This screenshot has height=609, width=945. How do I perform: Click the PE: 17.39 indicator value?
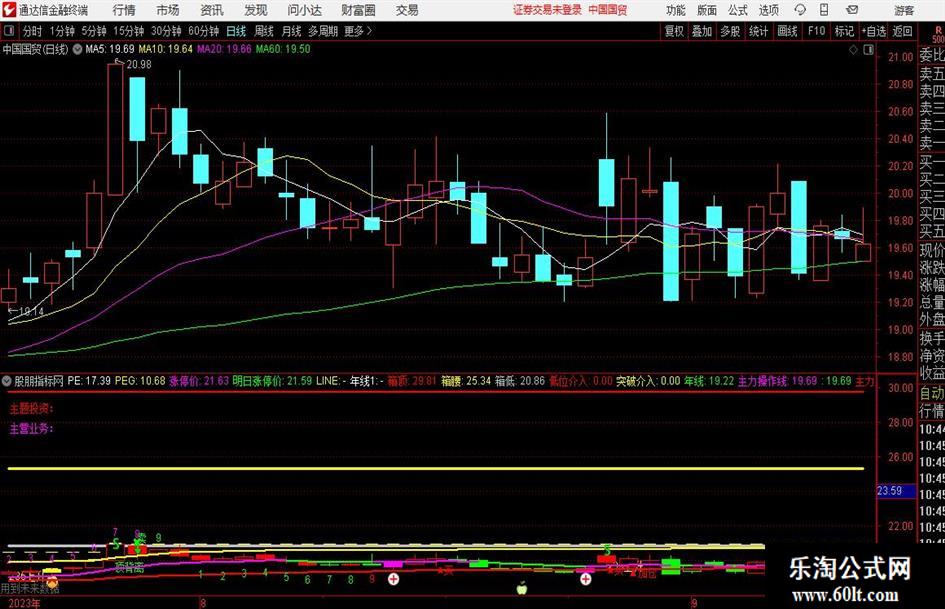pyautogui.click(x=89, y=381)
